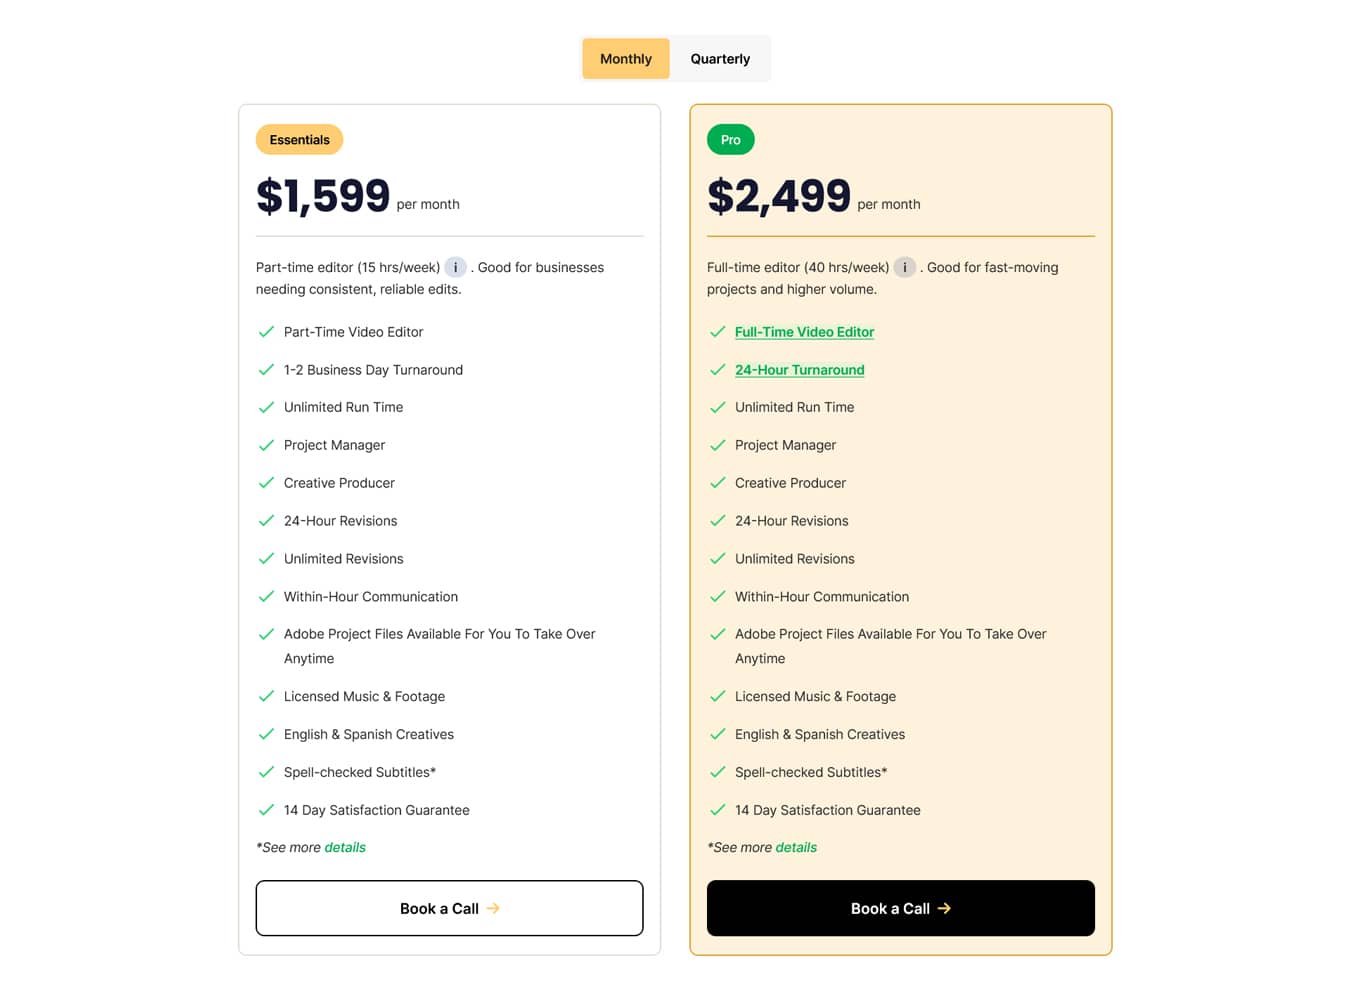Open info icon beside Part-time editor hours
The height and width of the screenshot is (990, 1350).
tap(455, 267)
